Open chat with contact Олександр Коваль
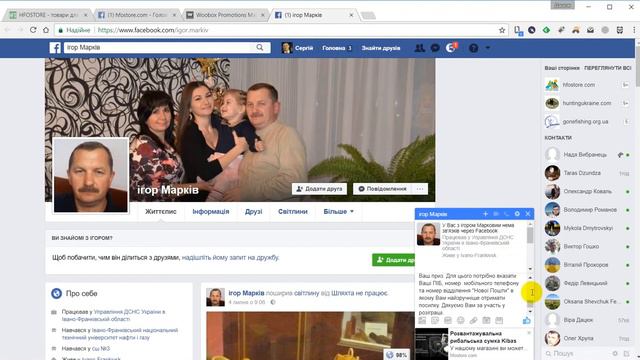Viewport: 640px width, 360px height. [587, 191]
